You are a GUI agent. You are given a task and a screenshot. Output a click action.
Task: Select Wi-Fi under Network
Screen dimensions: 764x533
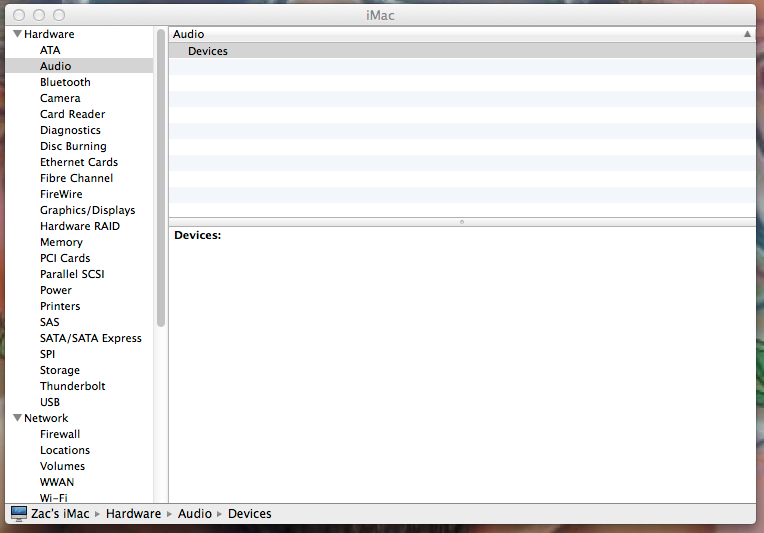[54, 498]
